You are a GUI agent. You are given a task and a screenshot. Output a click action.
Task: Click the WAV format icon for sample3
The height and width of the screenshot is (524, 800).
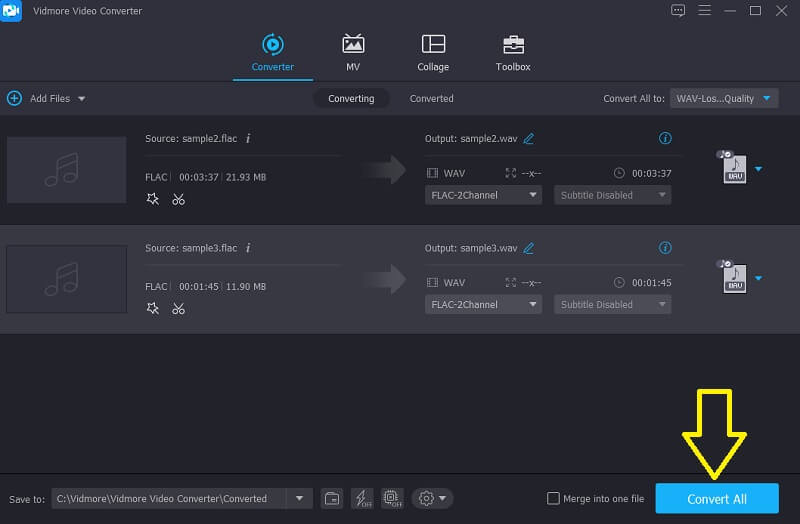[734, 278]
